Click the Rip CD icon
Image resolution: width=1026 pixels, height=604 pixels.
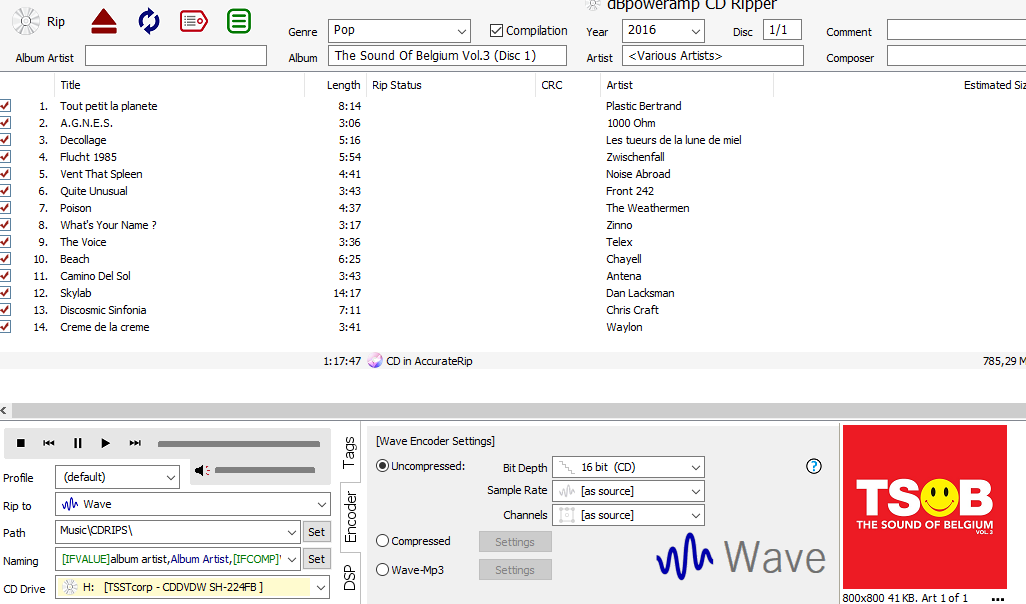(28, 21)
